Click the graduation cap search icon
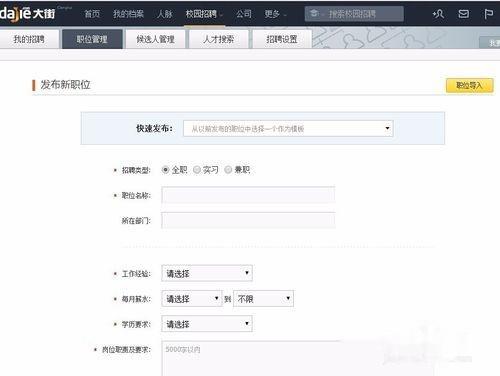Screen dimensions: 500x376 (x=314, y=14)
